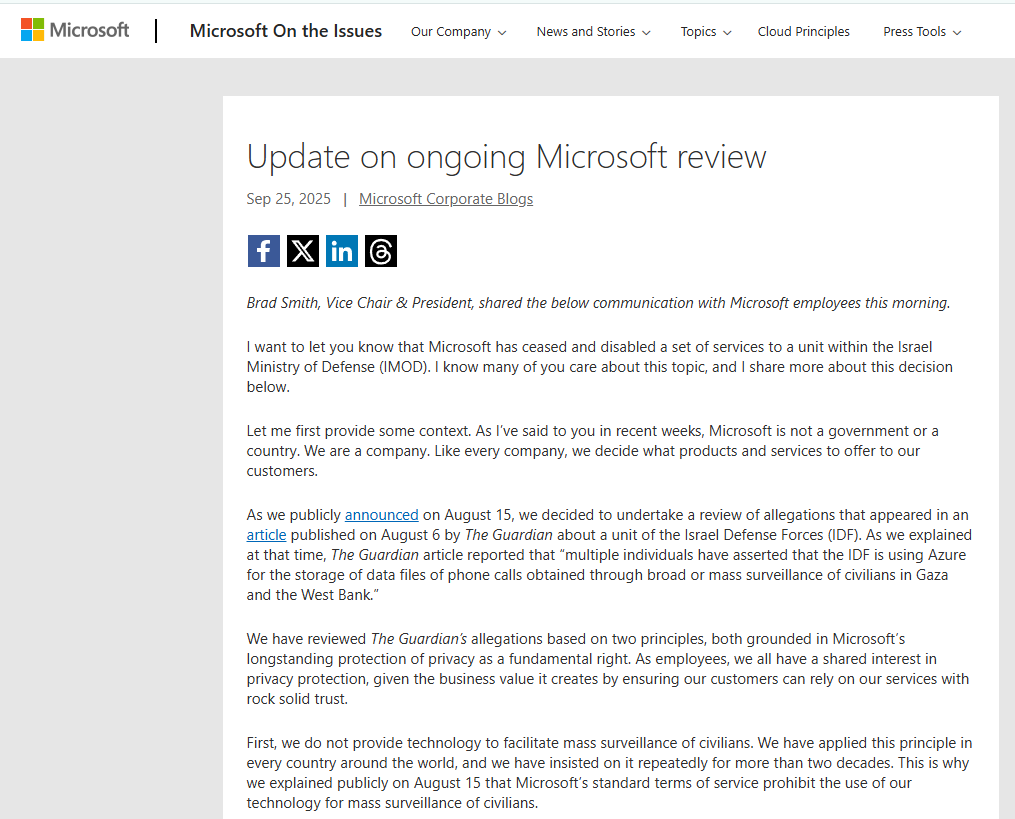The height and width of the screenshot is (819, 1015).
Task: Click paragraph starting "First, we do not provide"
Action: click(608, 773)
